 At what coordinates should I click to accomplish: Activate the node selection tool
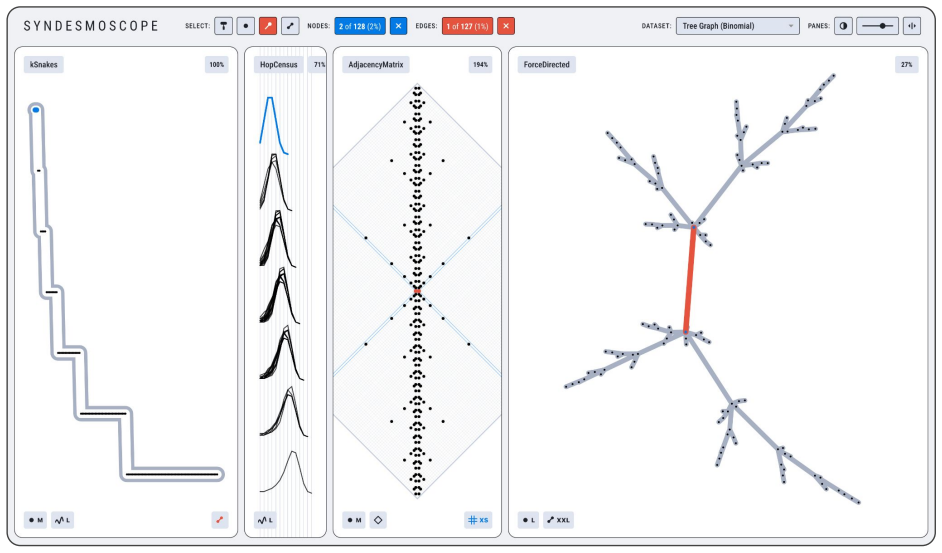(246, 26)
